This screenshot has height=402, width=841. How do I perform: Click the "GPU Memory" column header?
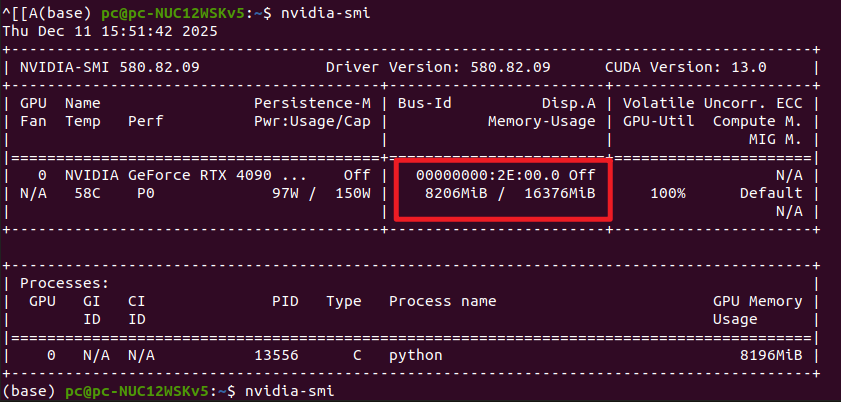[758, 301]
